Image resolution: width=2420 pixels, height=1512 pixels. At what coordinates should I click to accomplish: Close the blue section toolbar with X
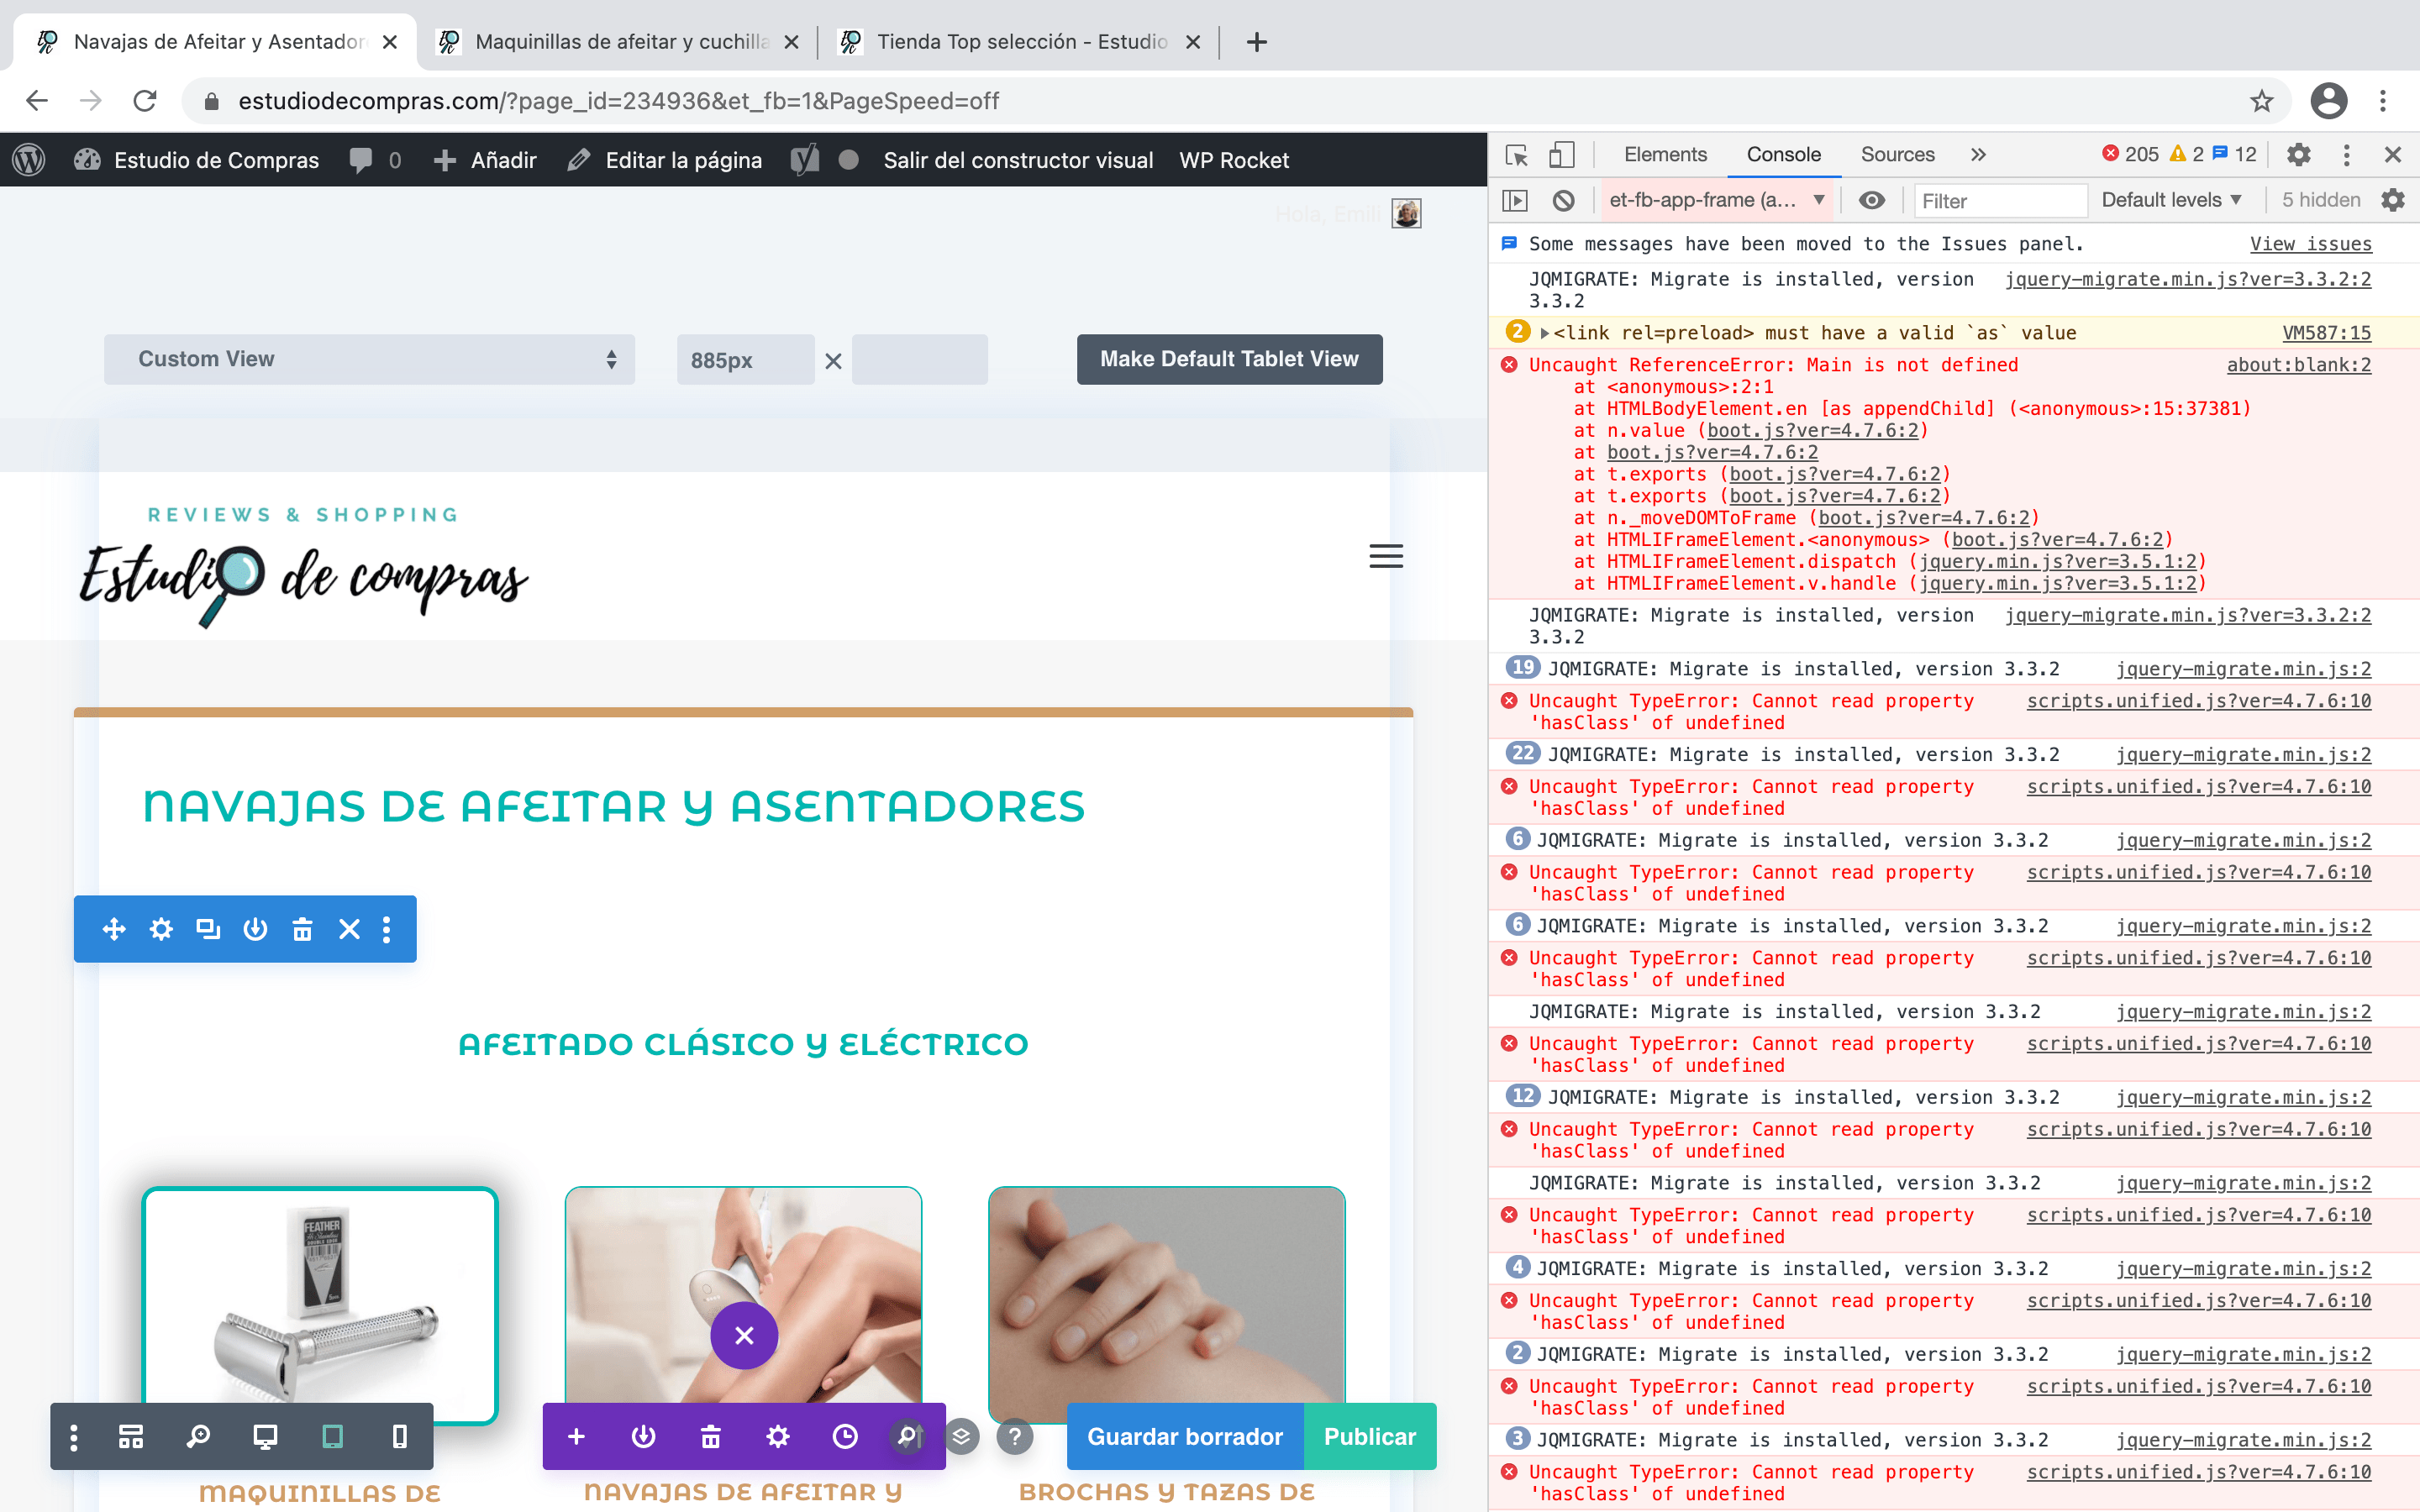pyautogui.click(x=349, y=929)
